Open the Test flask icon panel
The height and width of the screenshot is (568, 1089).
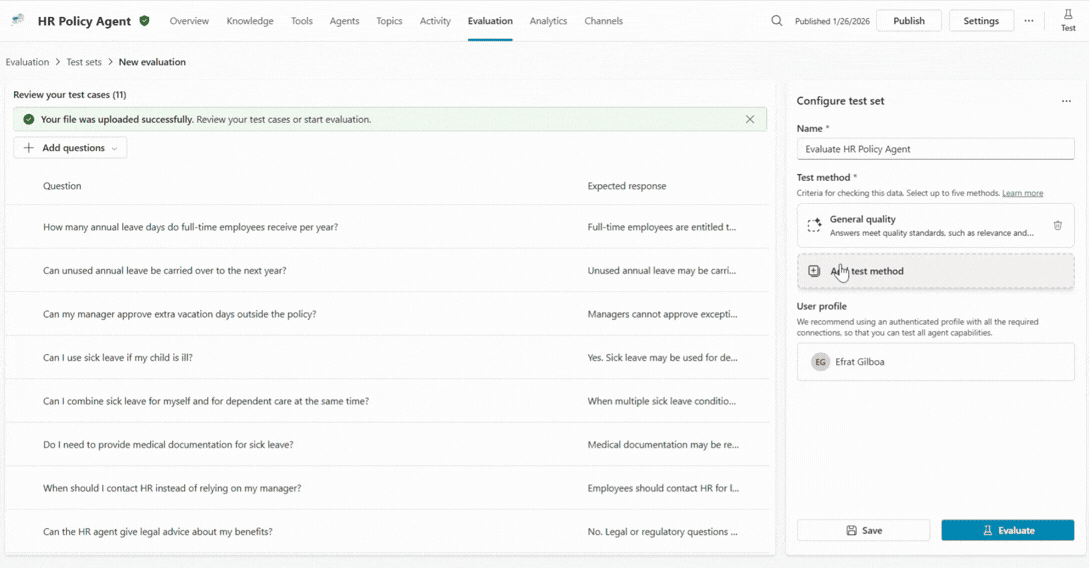point(1068,20)
